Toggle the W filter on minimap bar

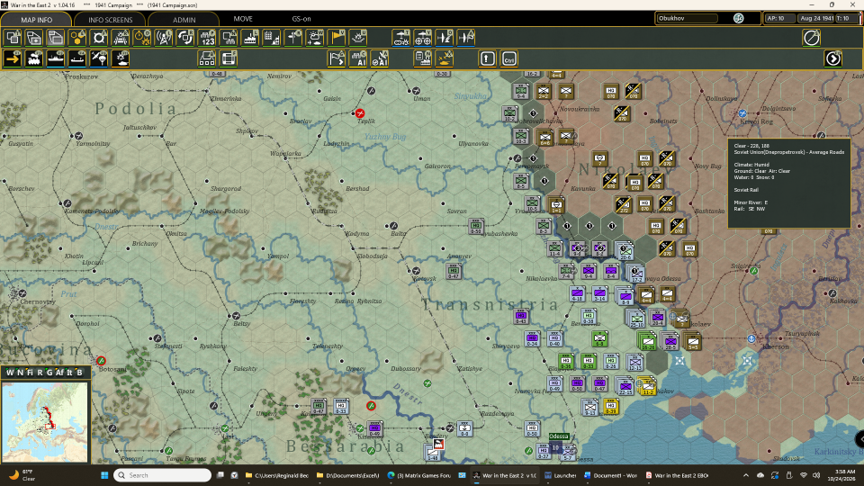click(10, 372)
